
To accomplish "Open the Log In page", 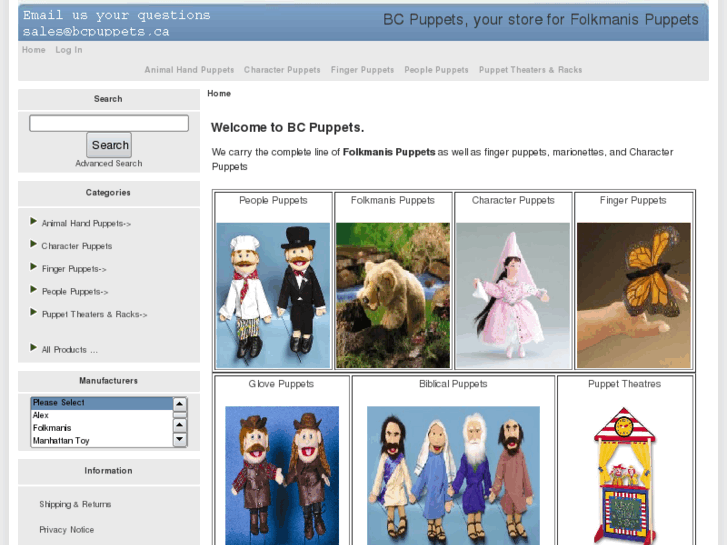I will (x=69, y=50).
